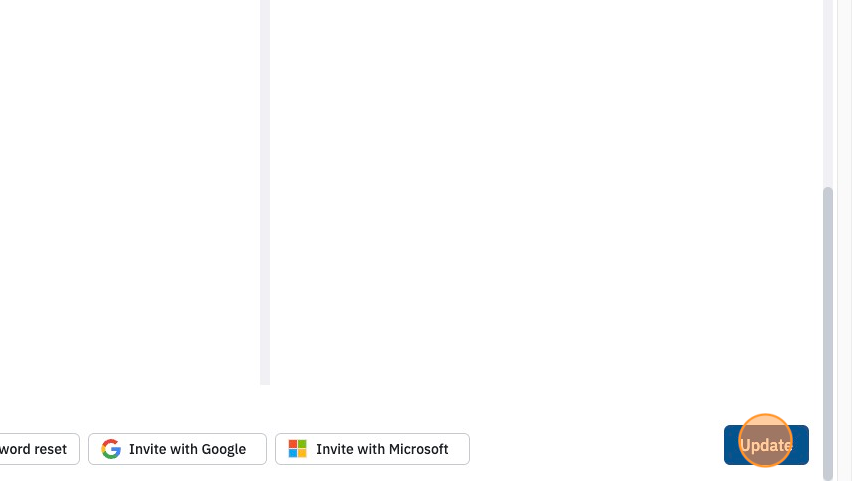This screenshot has width=860, height=481.
Task: Click the Google logo icon
Action: pos(111,449)
